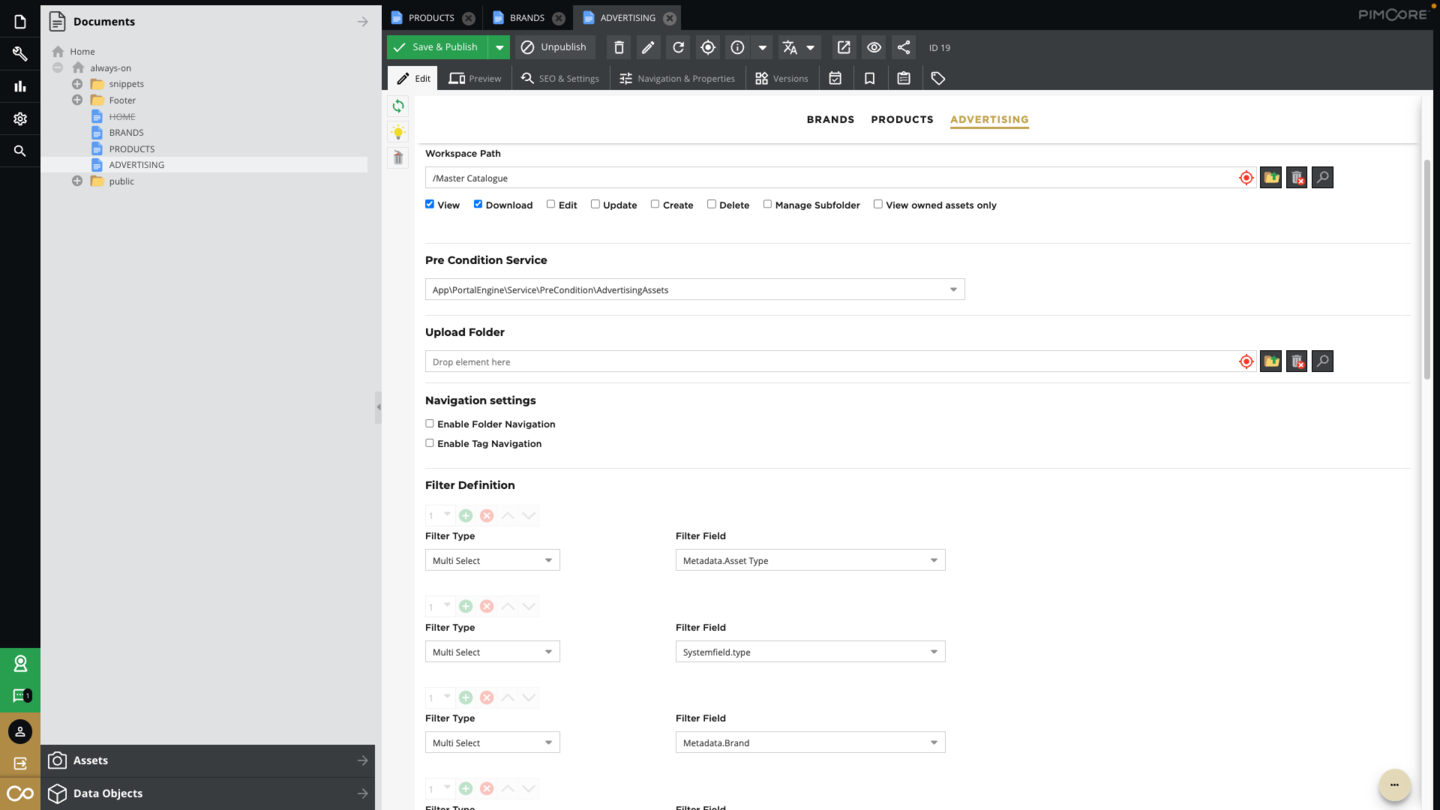Switch to the SEO & Settings tab
1440x810 pixels.
560,78
